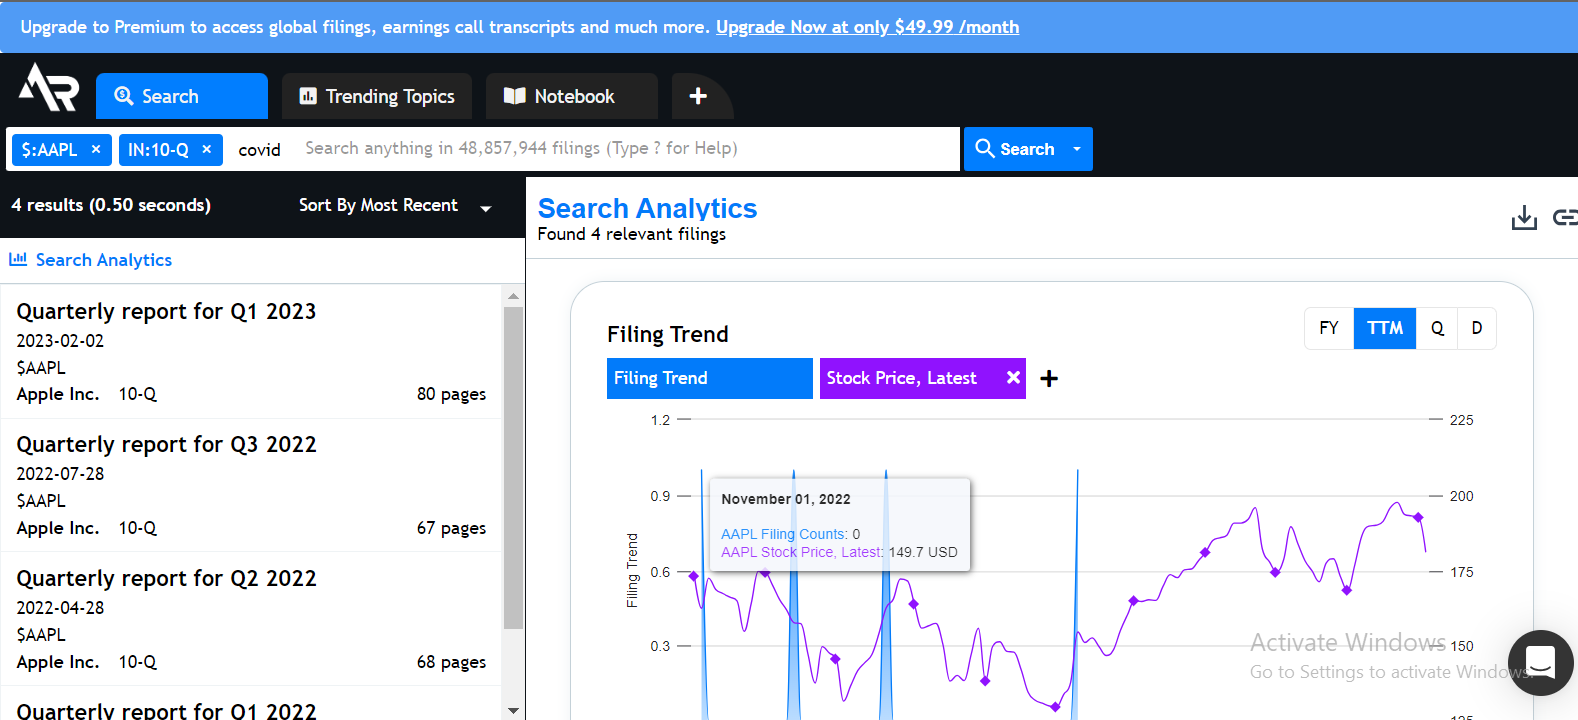Click the 67 pages label

(x=451, y=528)
